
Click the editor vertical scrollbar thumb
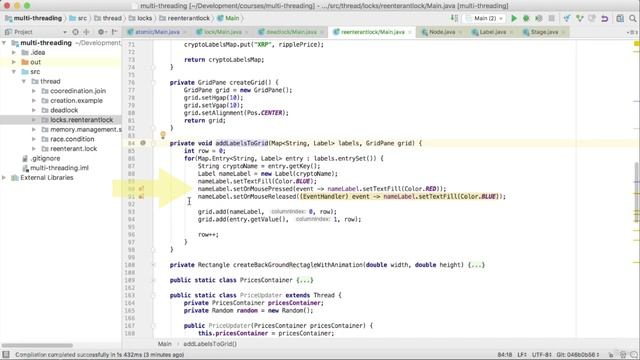pos(637,193)
